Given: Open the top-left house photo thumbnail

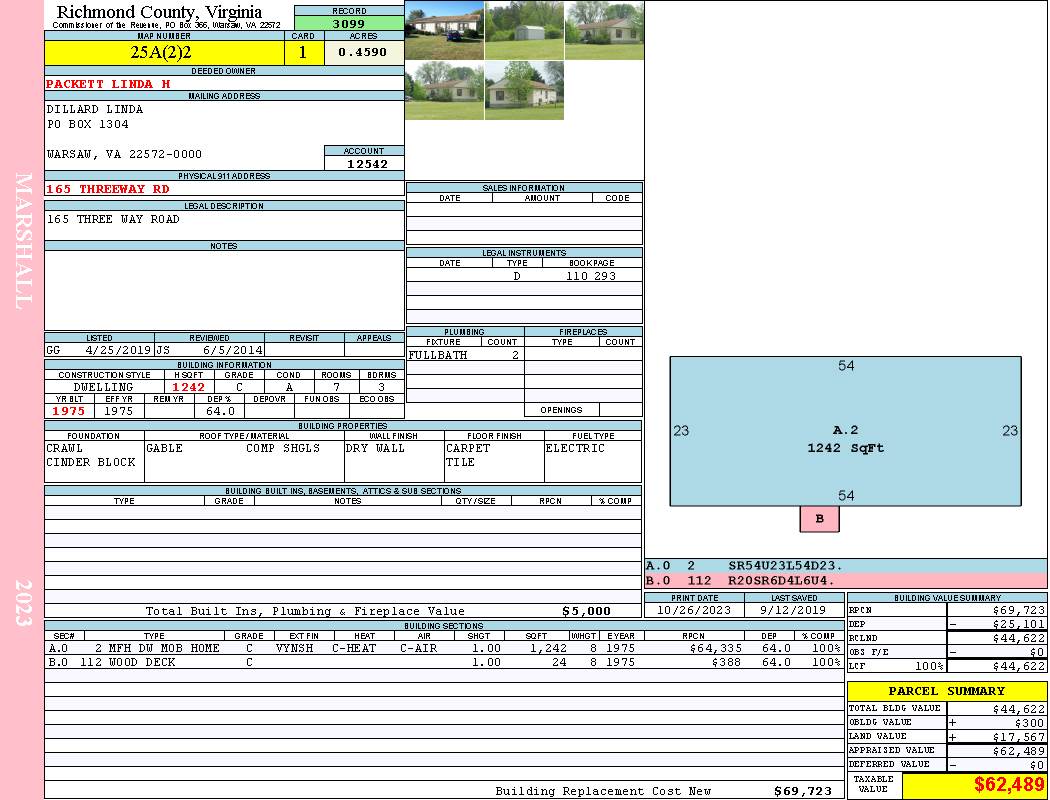Looking at the screenshot, I should coord(444,29).
